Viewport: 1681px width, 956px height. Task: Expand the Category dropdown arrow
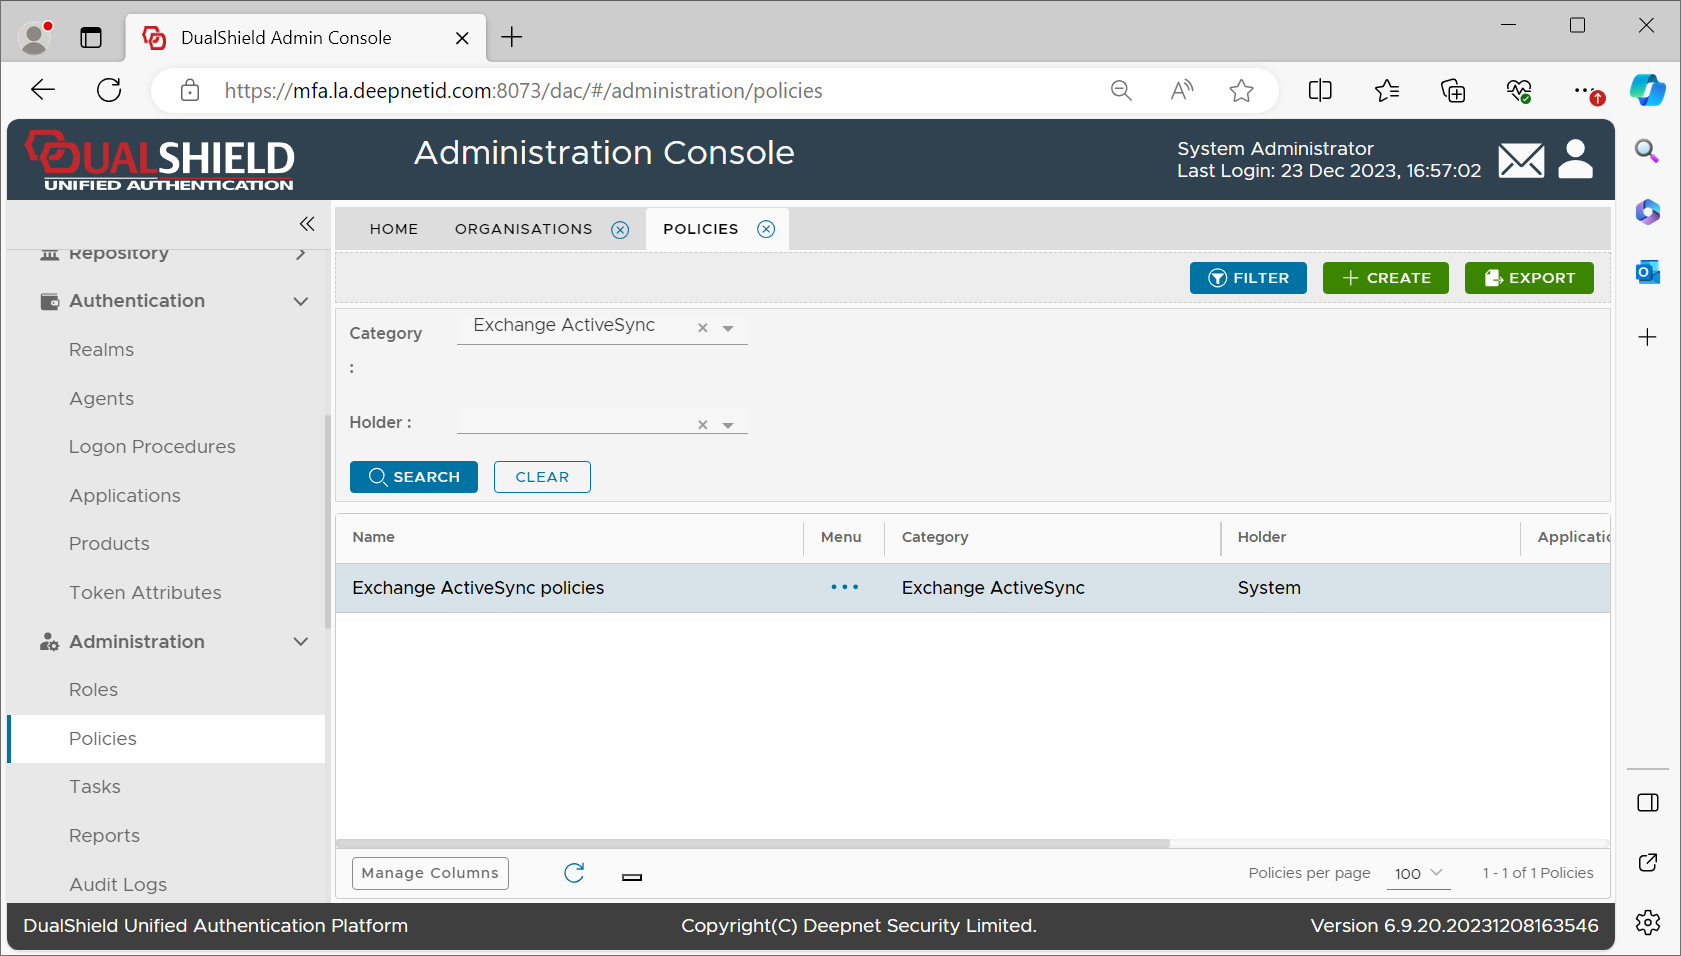728,328
